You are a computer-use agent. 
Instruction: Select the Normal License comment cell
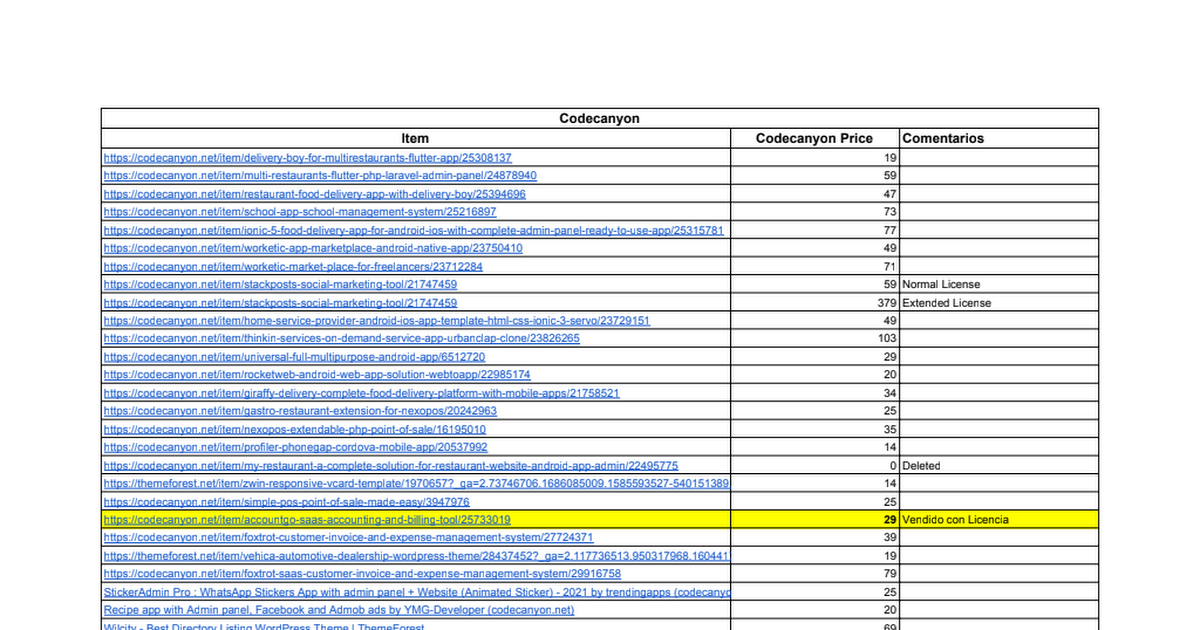[x=999, y=284]
